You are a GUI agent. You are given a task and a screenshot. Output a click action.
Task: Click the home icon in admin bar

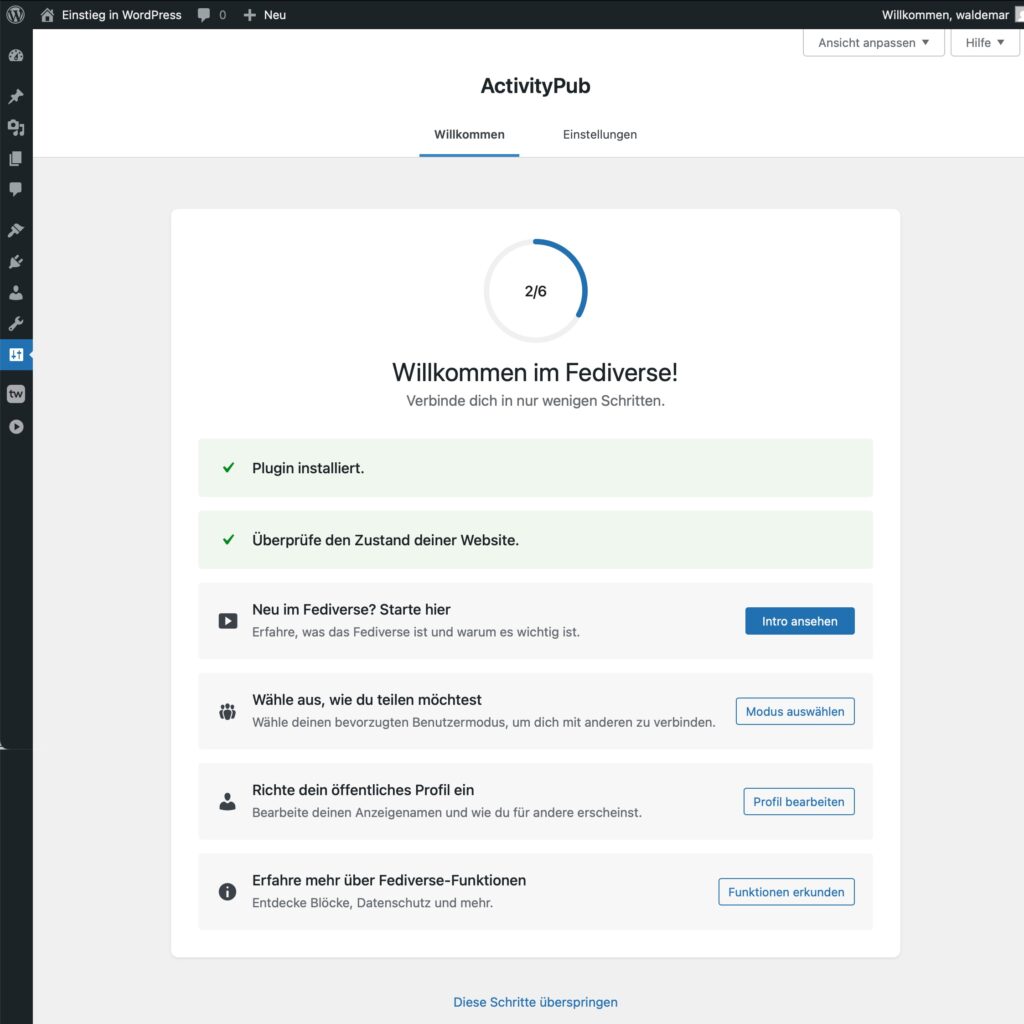click(x=47, y=14)
